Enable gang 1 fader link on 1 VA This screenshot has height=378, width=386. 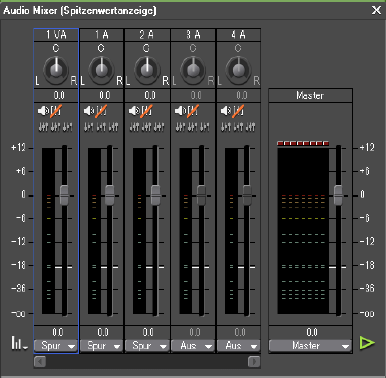(x=43, y=127)
